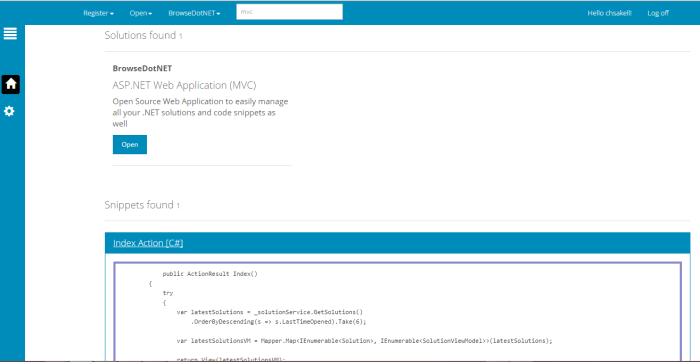Select the solution description starting Open Source Web Application
This screenshot has width=700, height=362.
[x=200, y=112]
